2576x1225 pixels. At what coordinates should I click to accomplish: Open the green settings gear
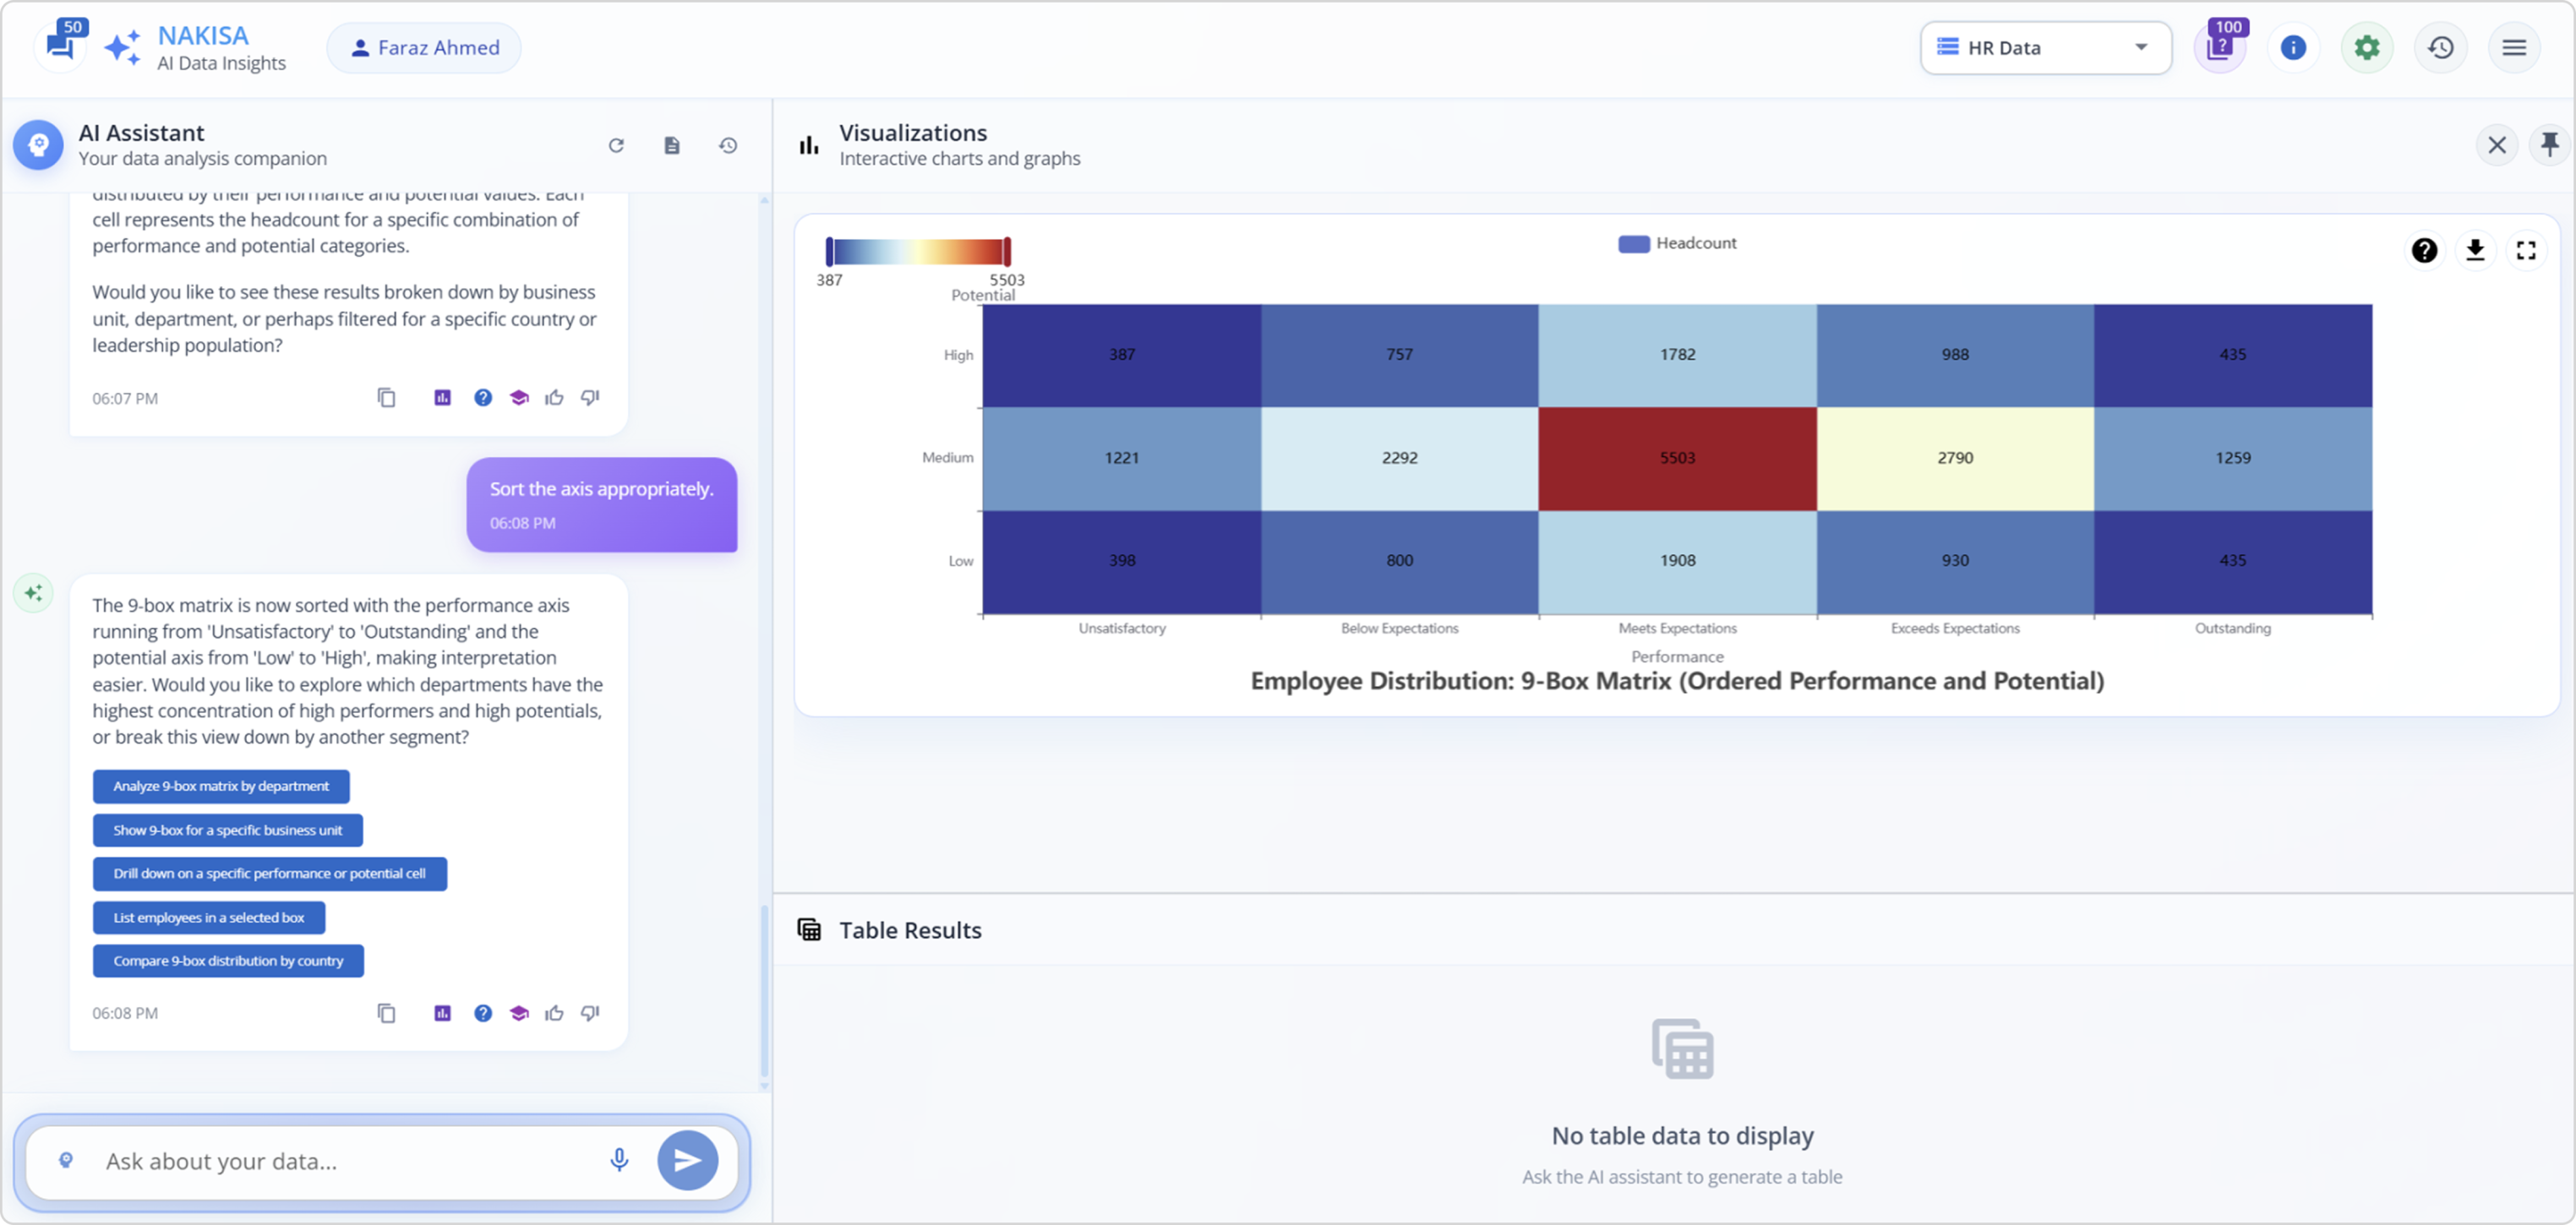[x=2366, y=47]
